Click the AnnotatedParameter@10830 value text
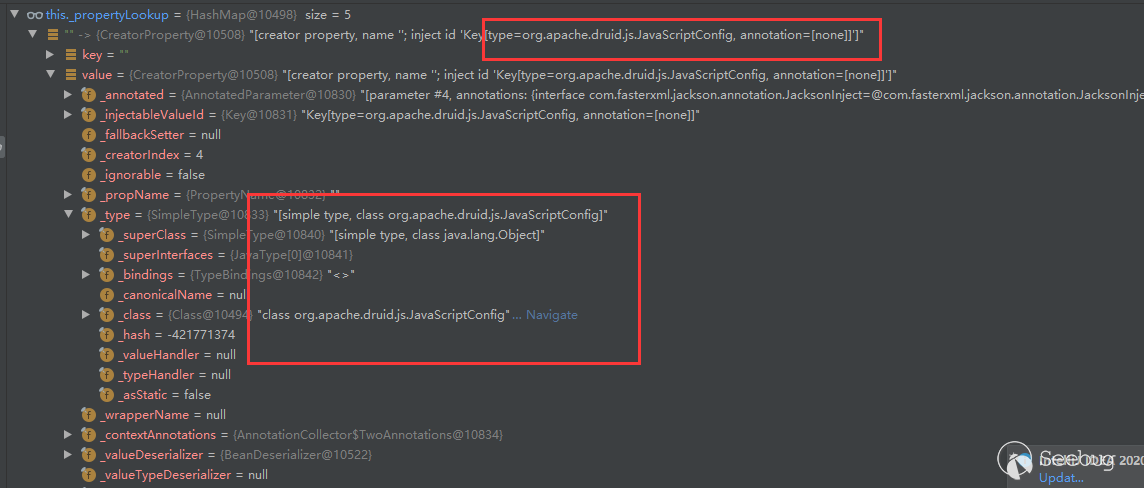This screenshot has width=1144, height=488. click(x=268, y=95)
